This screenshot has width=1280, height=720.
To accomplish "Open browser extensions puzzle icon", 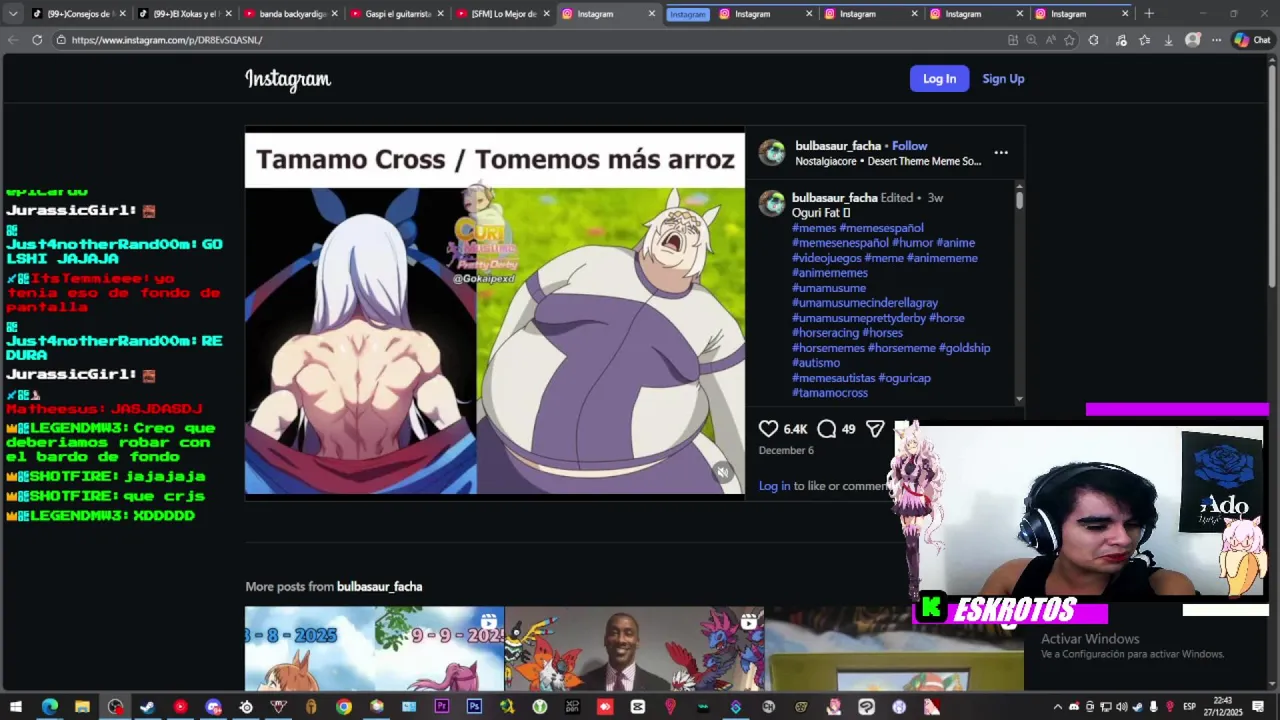I will point(1093,40).
